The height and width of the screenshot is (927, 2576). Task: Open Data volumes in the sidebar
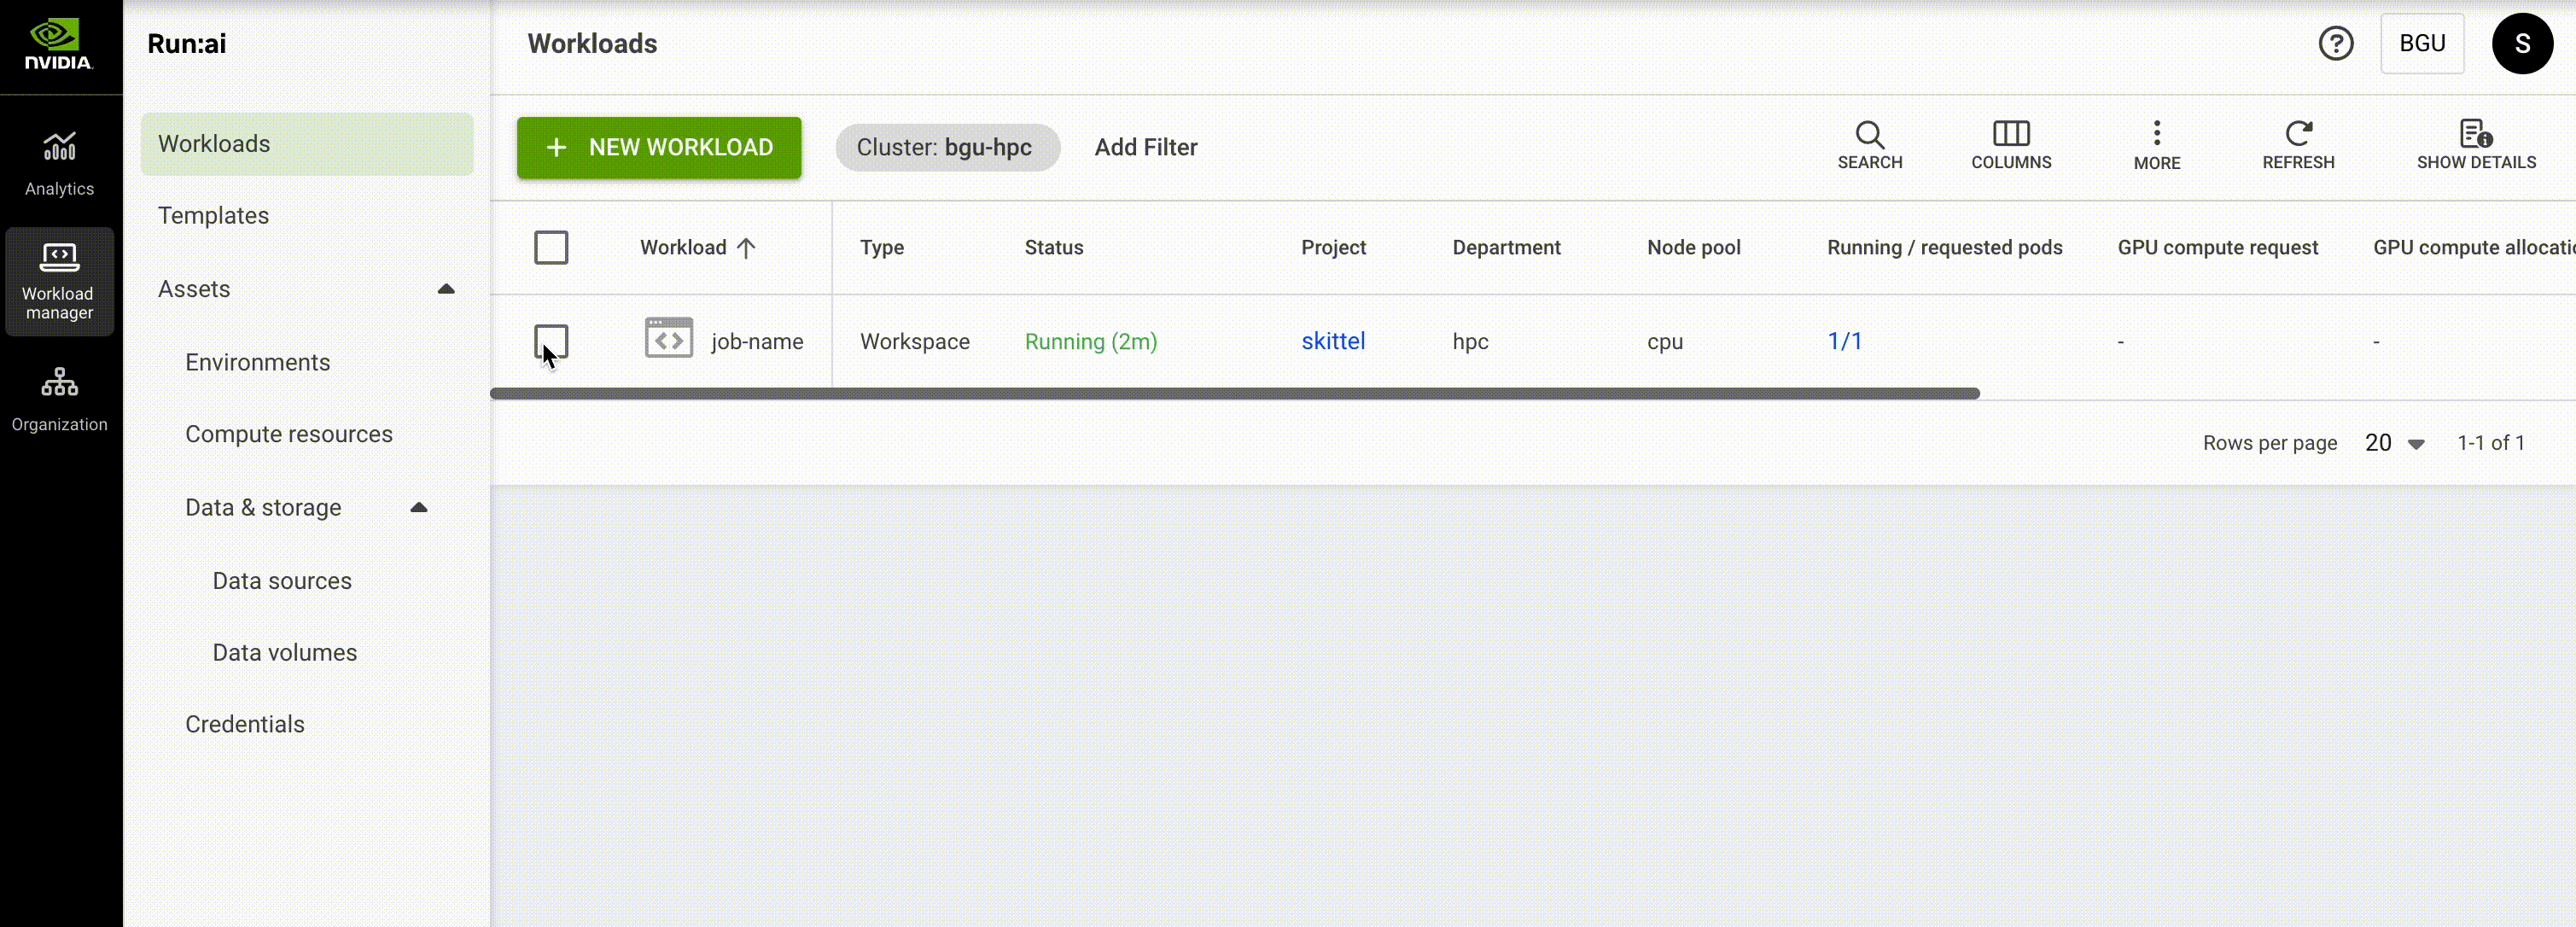coord(284,653)
